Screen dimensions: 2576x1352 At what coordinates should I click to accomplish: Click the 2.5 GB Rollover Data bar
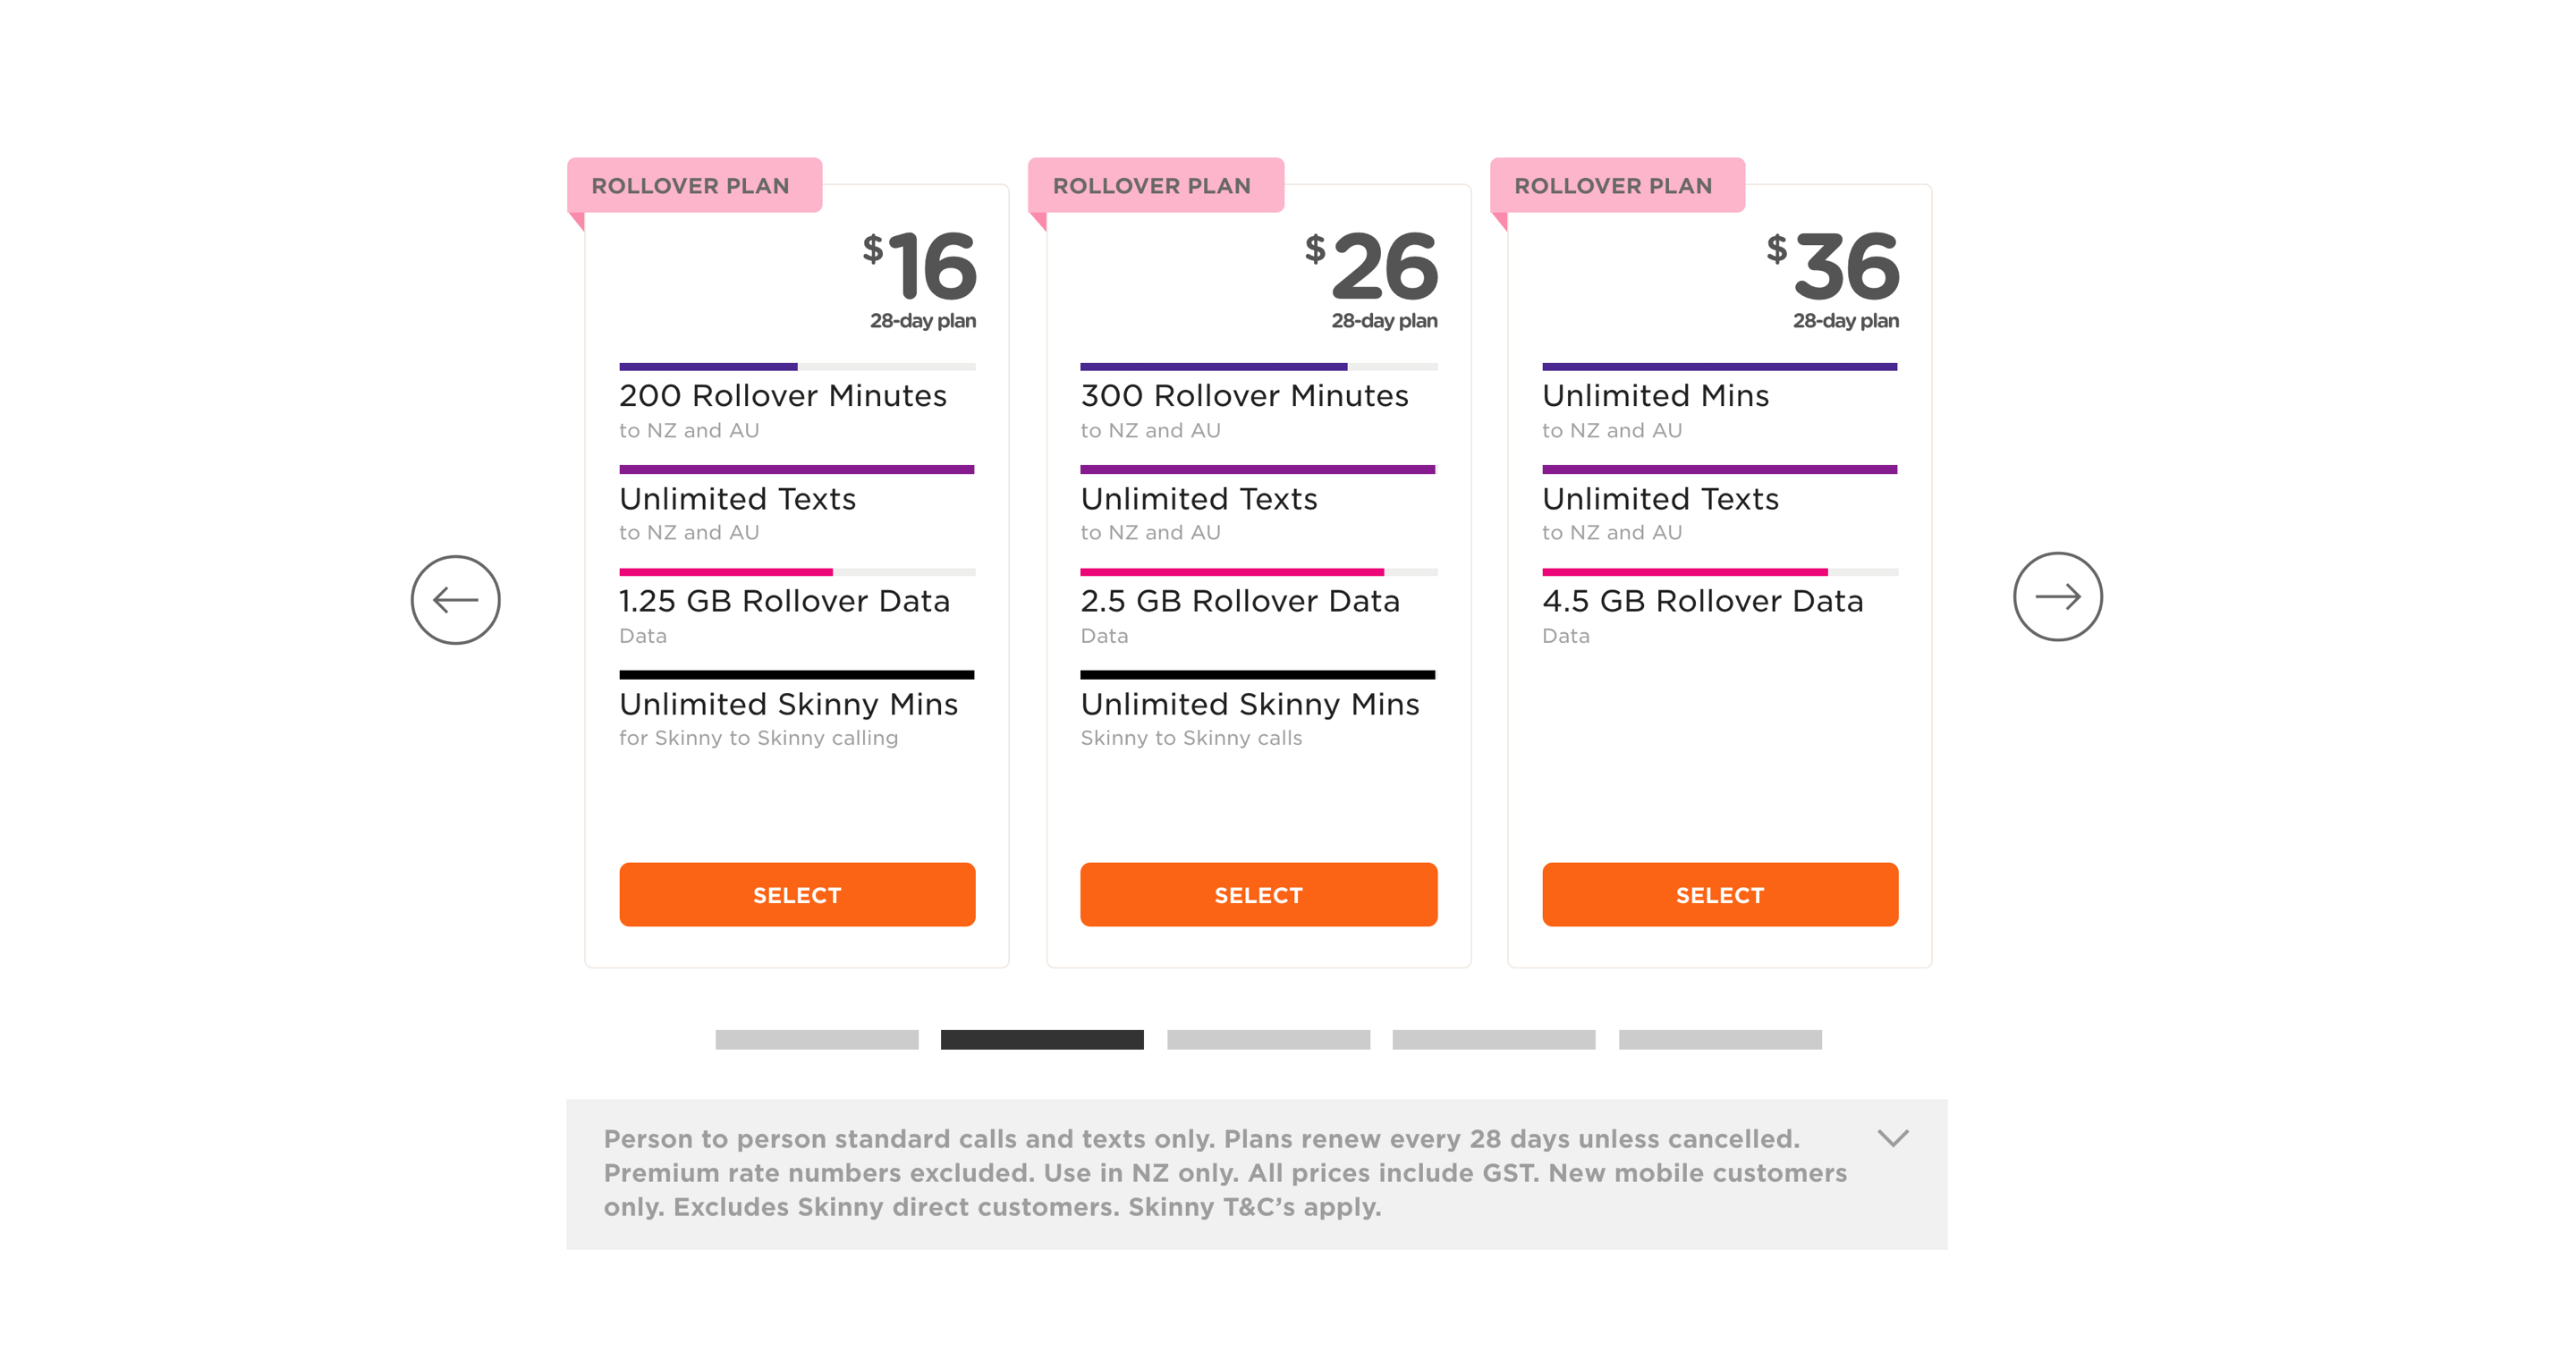(1258, 572)
